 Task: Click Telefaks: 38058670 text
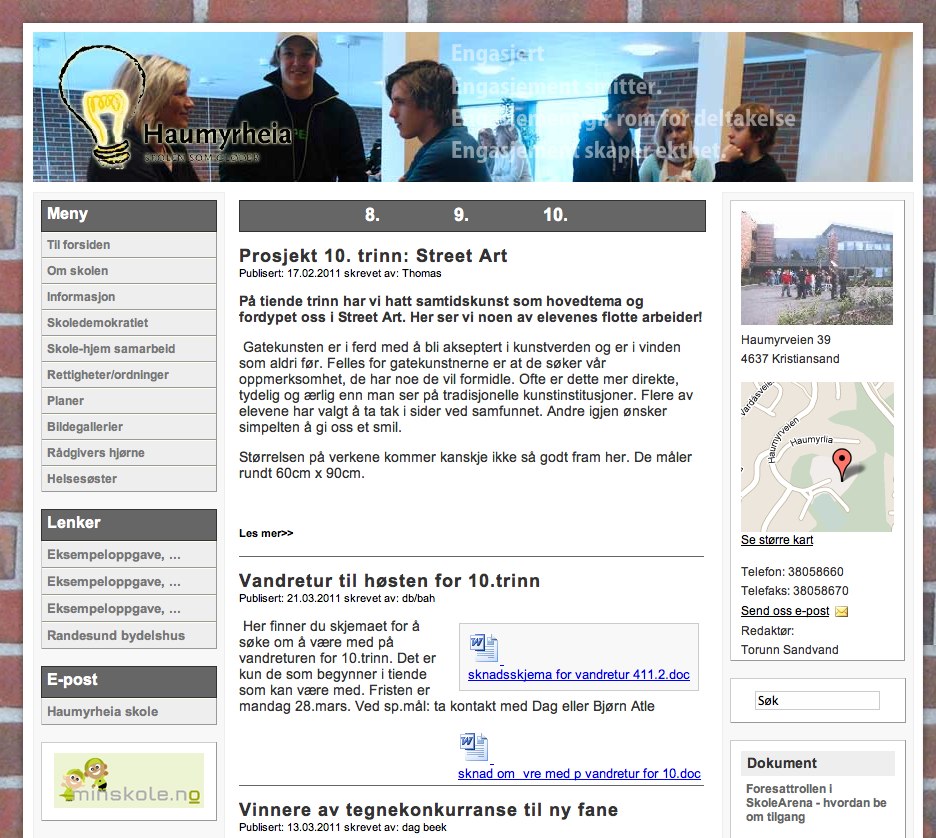795,591
